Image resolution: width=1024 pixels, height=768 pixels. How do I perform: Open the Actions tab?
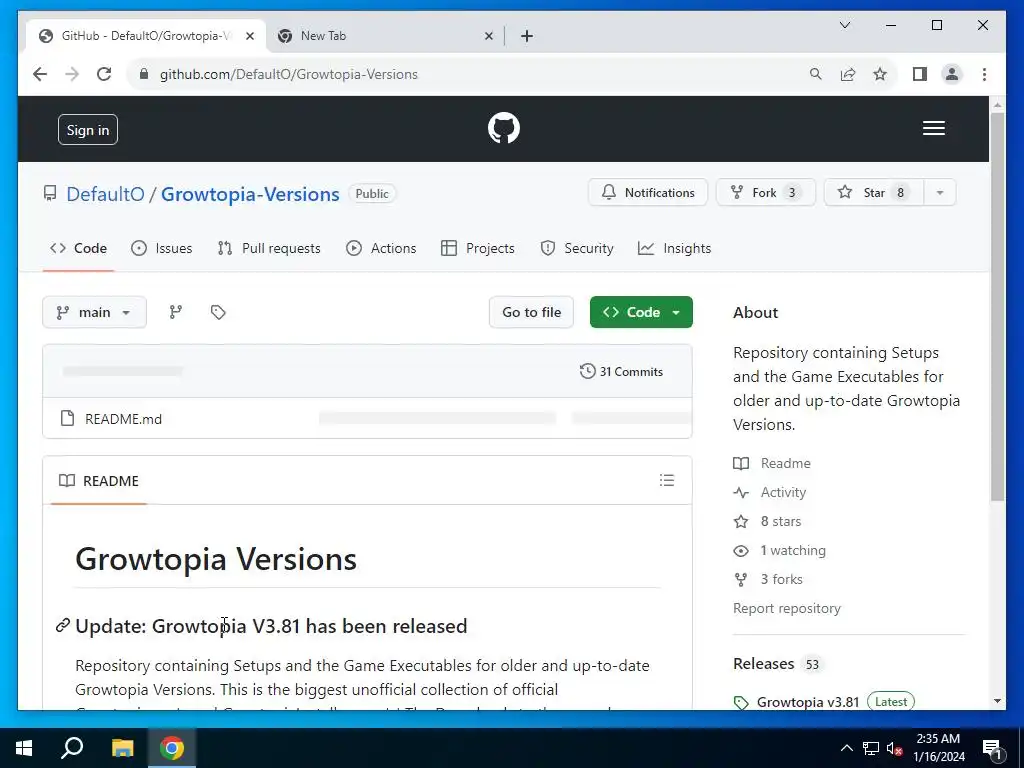point(381,248)
